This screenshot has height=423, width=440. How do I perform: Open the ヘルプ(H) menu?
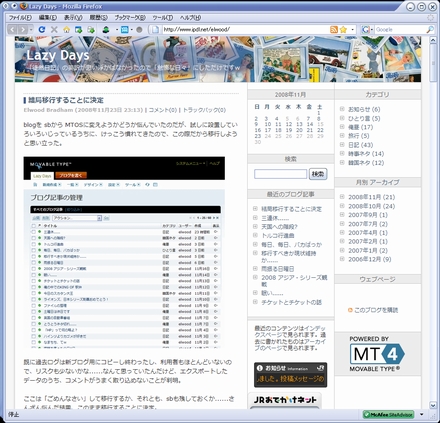190,18
